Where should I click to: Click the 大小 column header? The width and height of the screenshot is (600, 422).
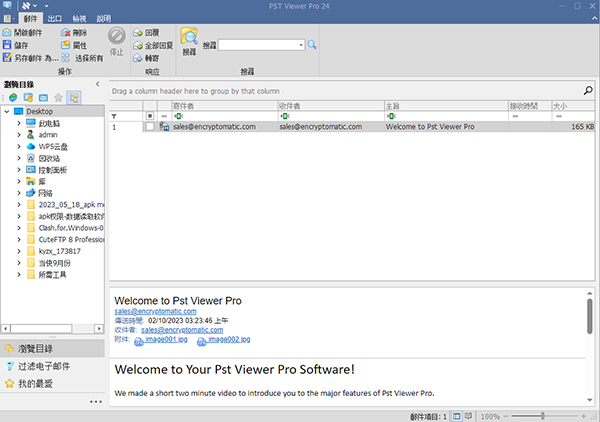(573, 106)
